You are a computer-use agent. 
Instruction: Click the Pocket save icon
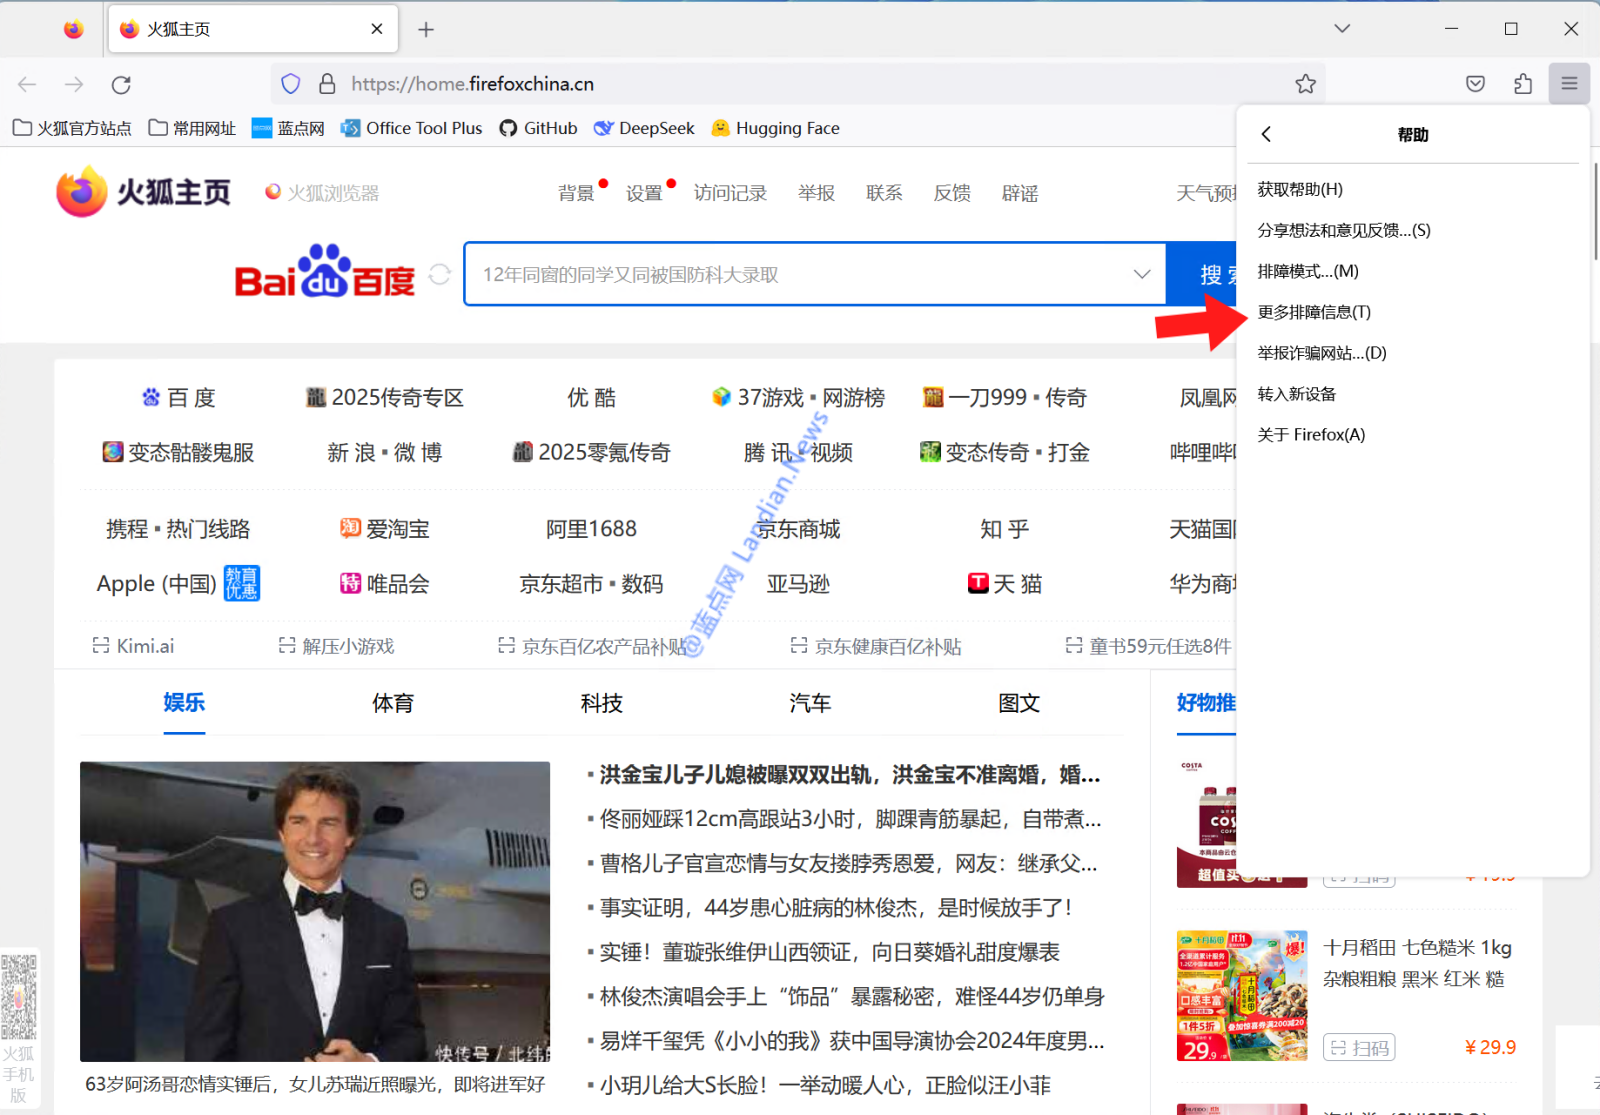point(1475,84)
